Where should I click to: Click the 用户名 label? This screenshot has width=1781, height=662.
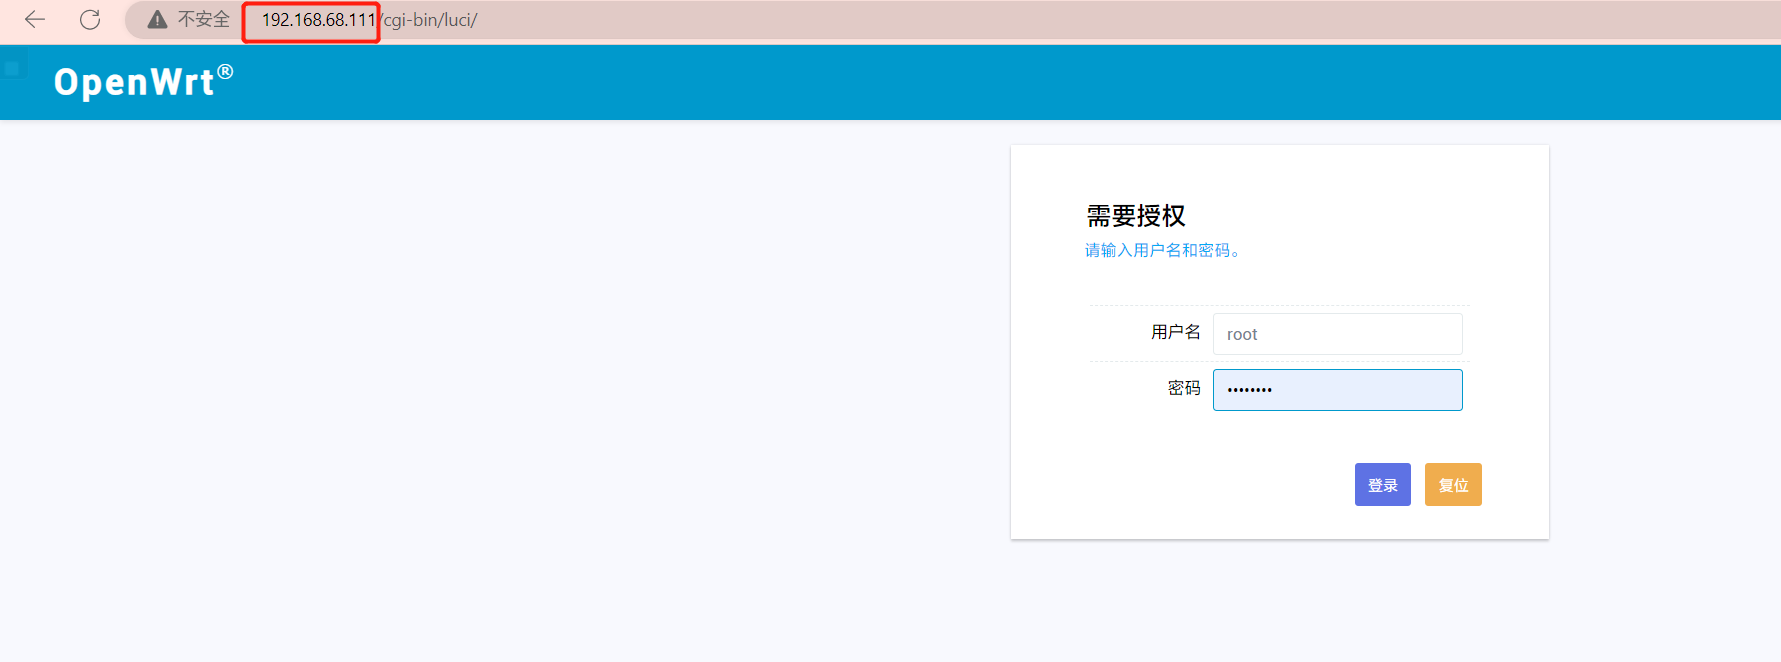1175,332
